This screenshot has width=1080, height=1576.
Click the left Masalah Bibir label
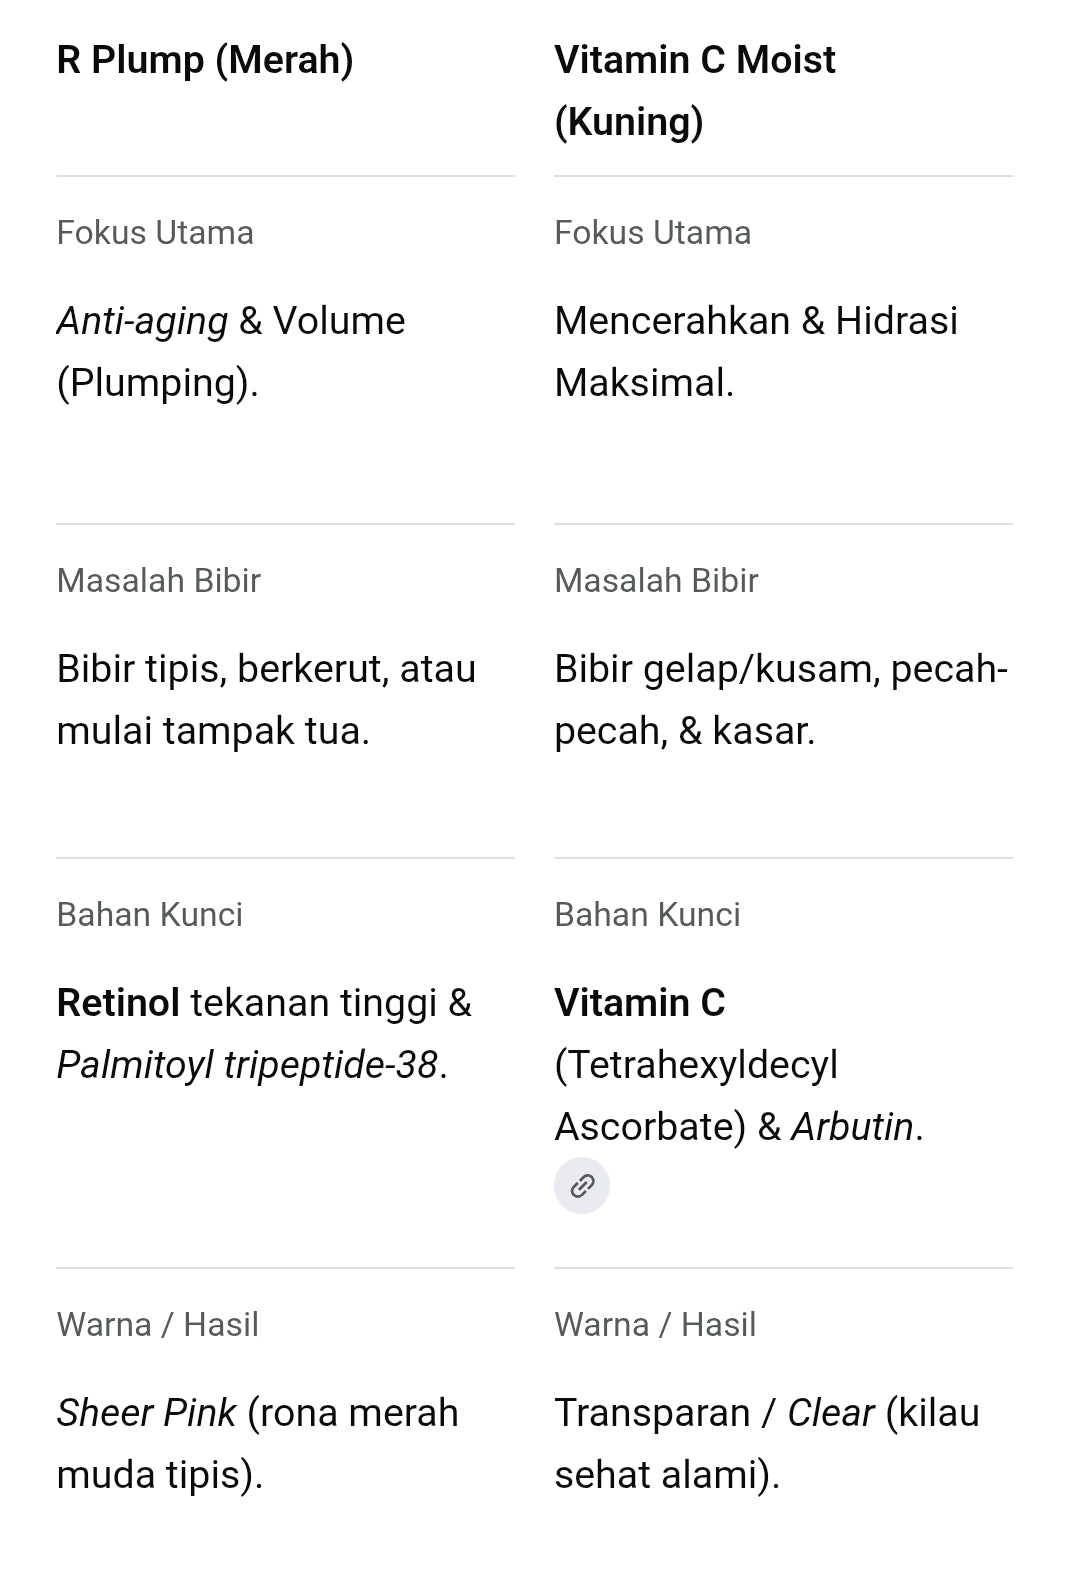(x=159, y=581)
